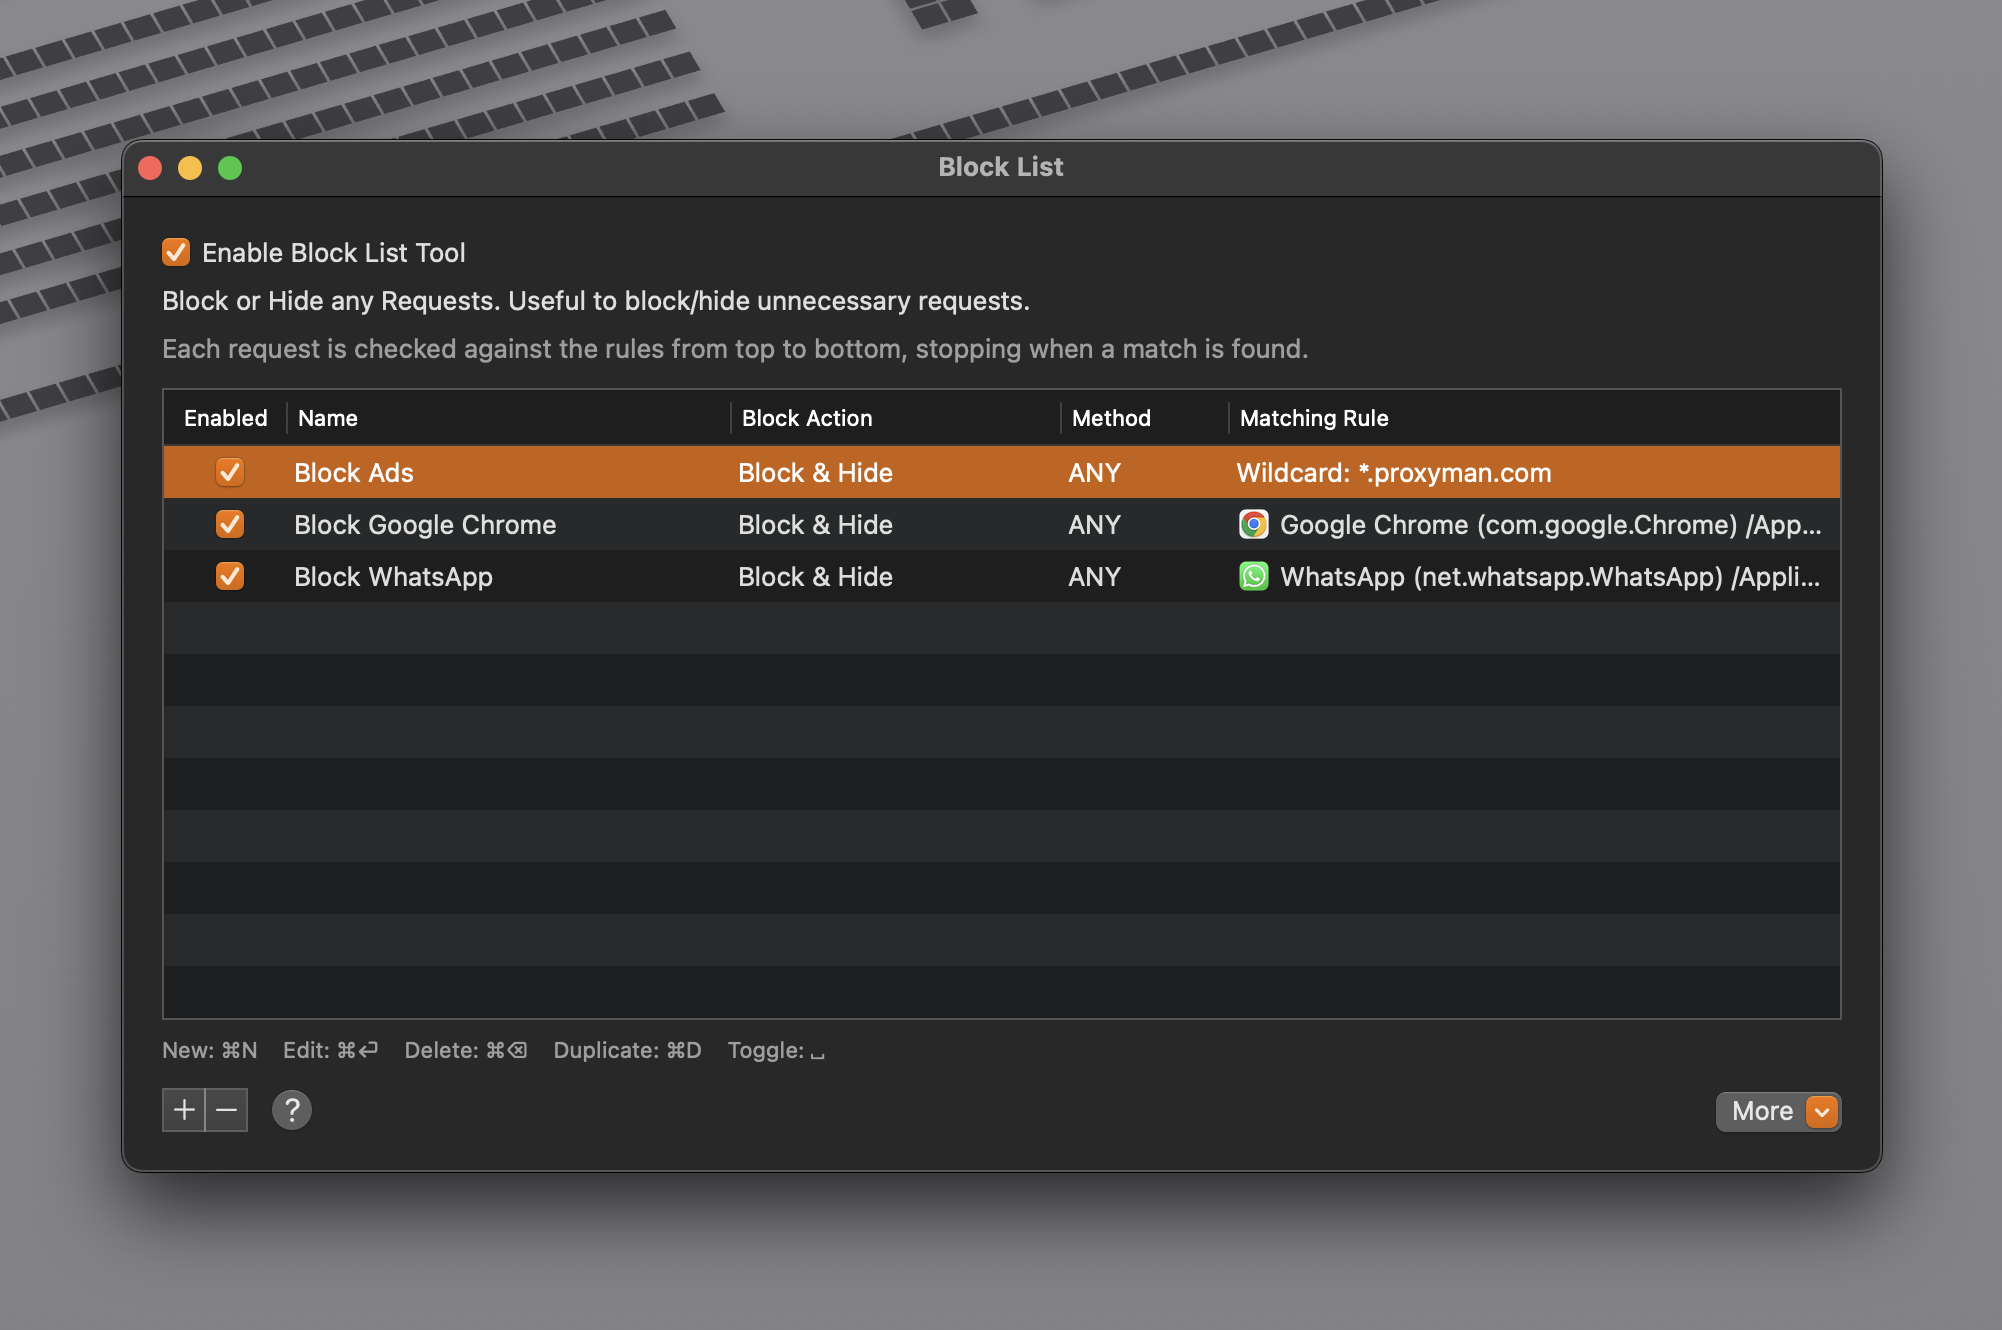Select the Block WhatsApp row name
The width and height of the screenshot is (2002, 1330).
(x=393, y=576)
